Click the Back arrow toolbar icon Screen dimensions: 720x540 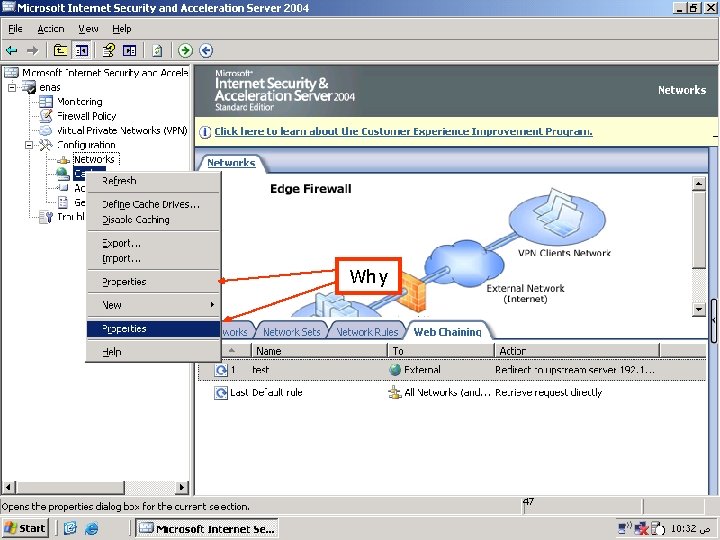coord(11,51)
